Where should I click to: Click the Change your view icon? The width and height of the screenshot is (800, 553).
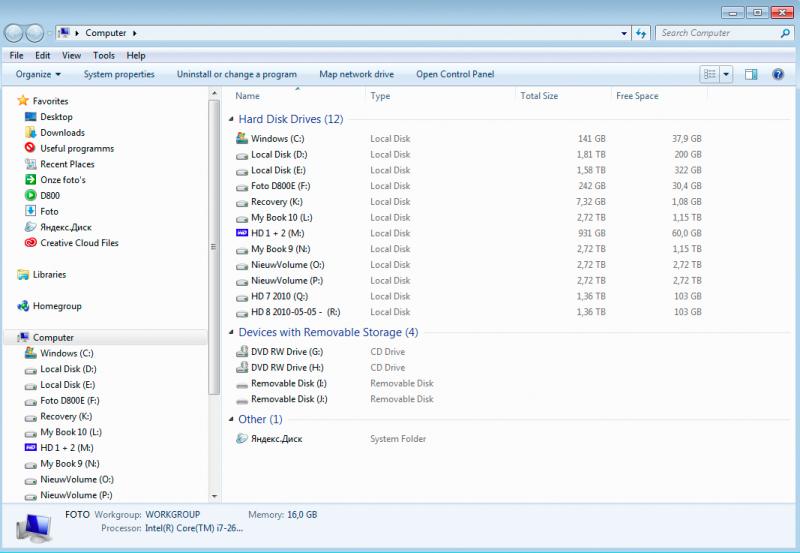709,74
